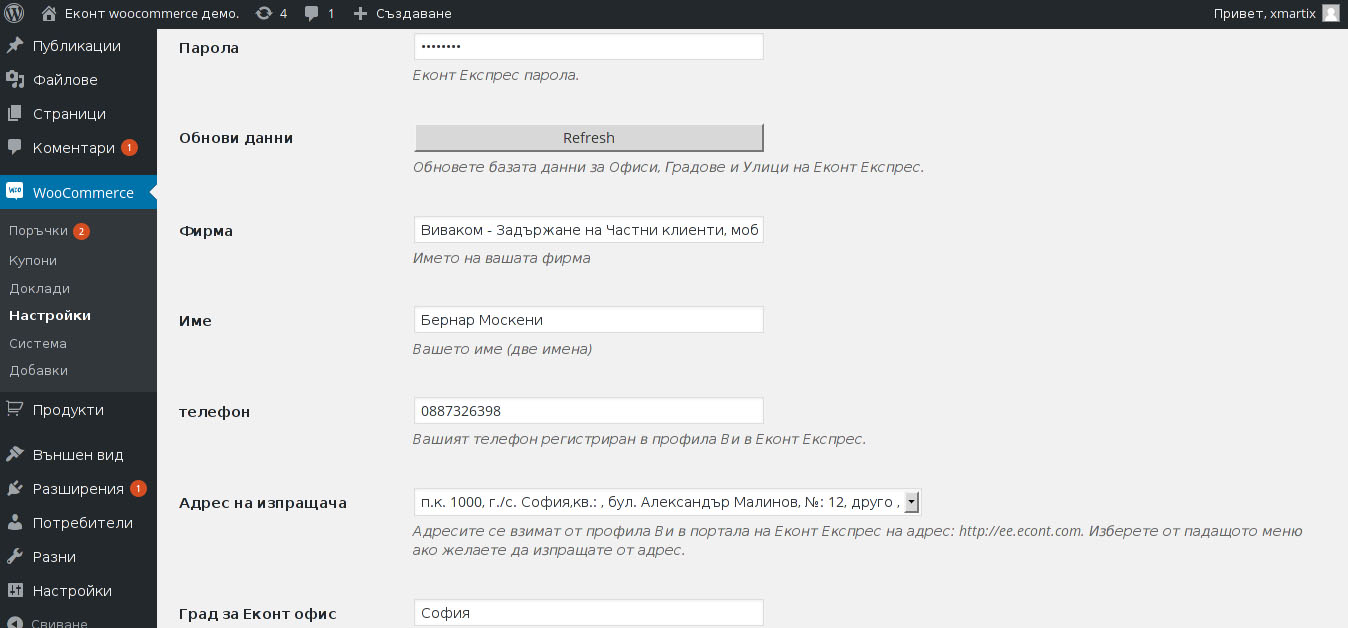The width and height of the screenshot is (1348, 628).
Task: Click the Коментари sidebar bubble icon
Action: coord(15,148)
